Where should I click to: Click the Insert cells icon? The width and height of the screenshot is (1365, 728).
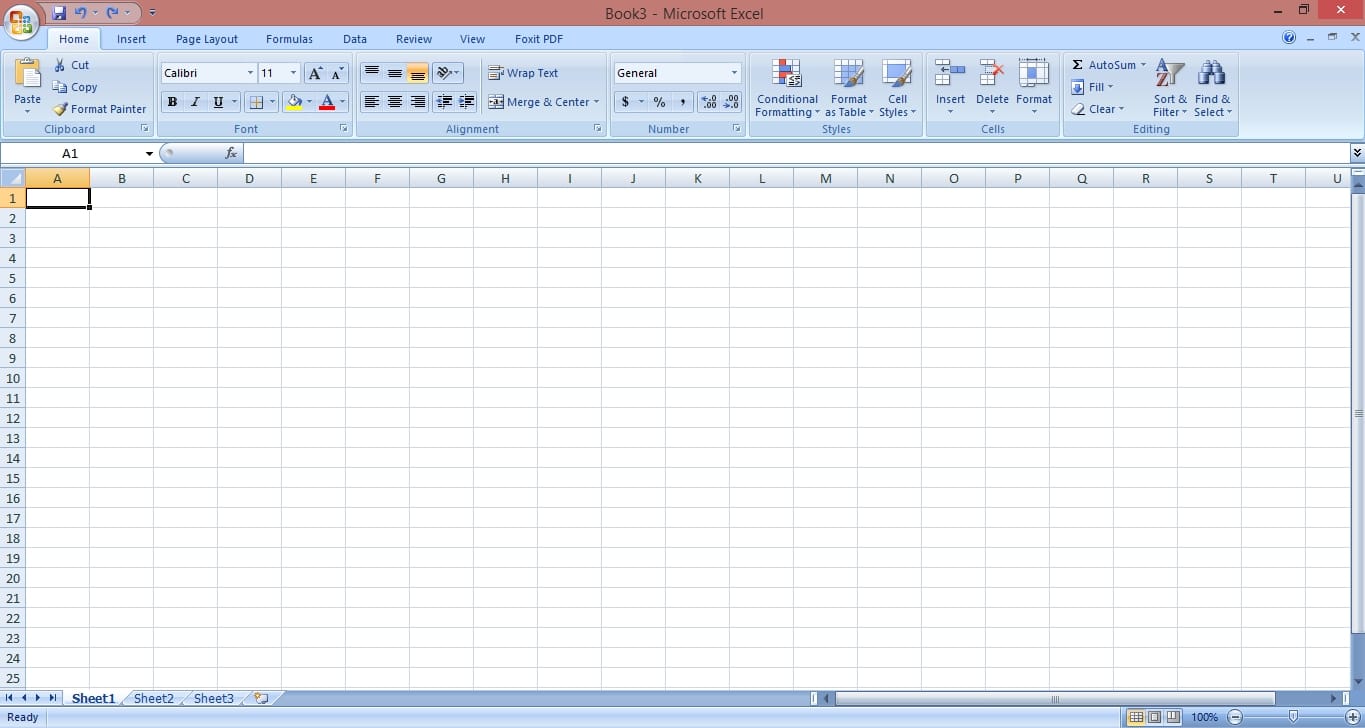[950, 73]
